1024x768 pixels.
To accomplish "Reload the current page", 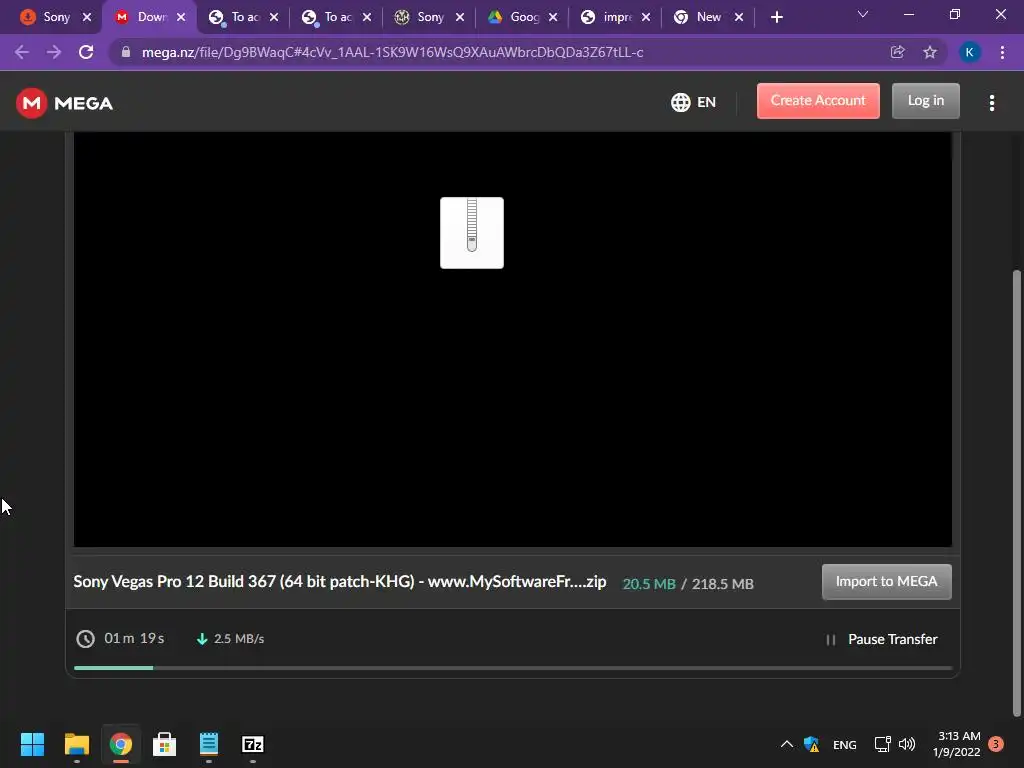I will tap(86, 52).
